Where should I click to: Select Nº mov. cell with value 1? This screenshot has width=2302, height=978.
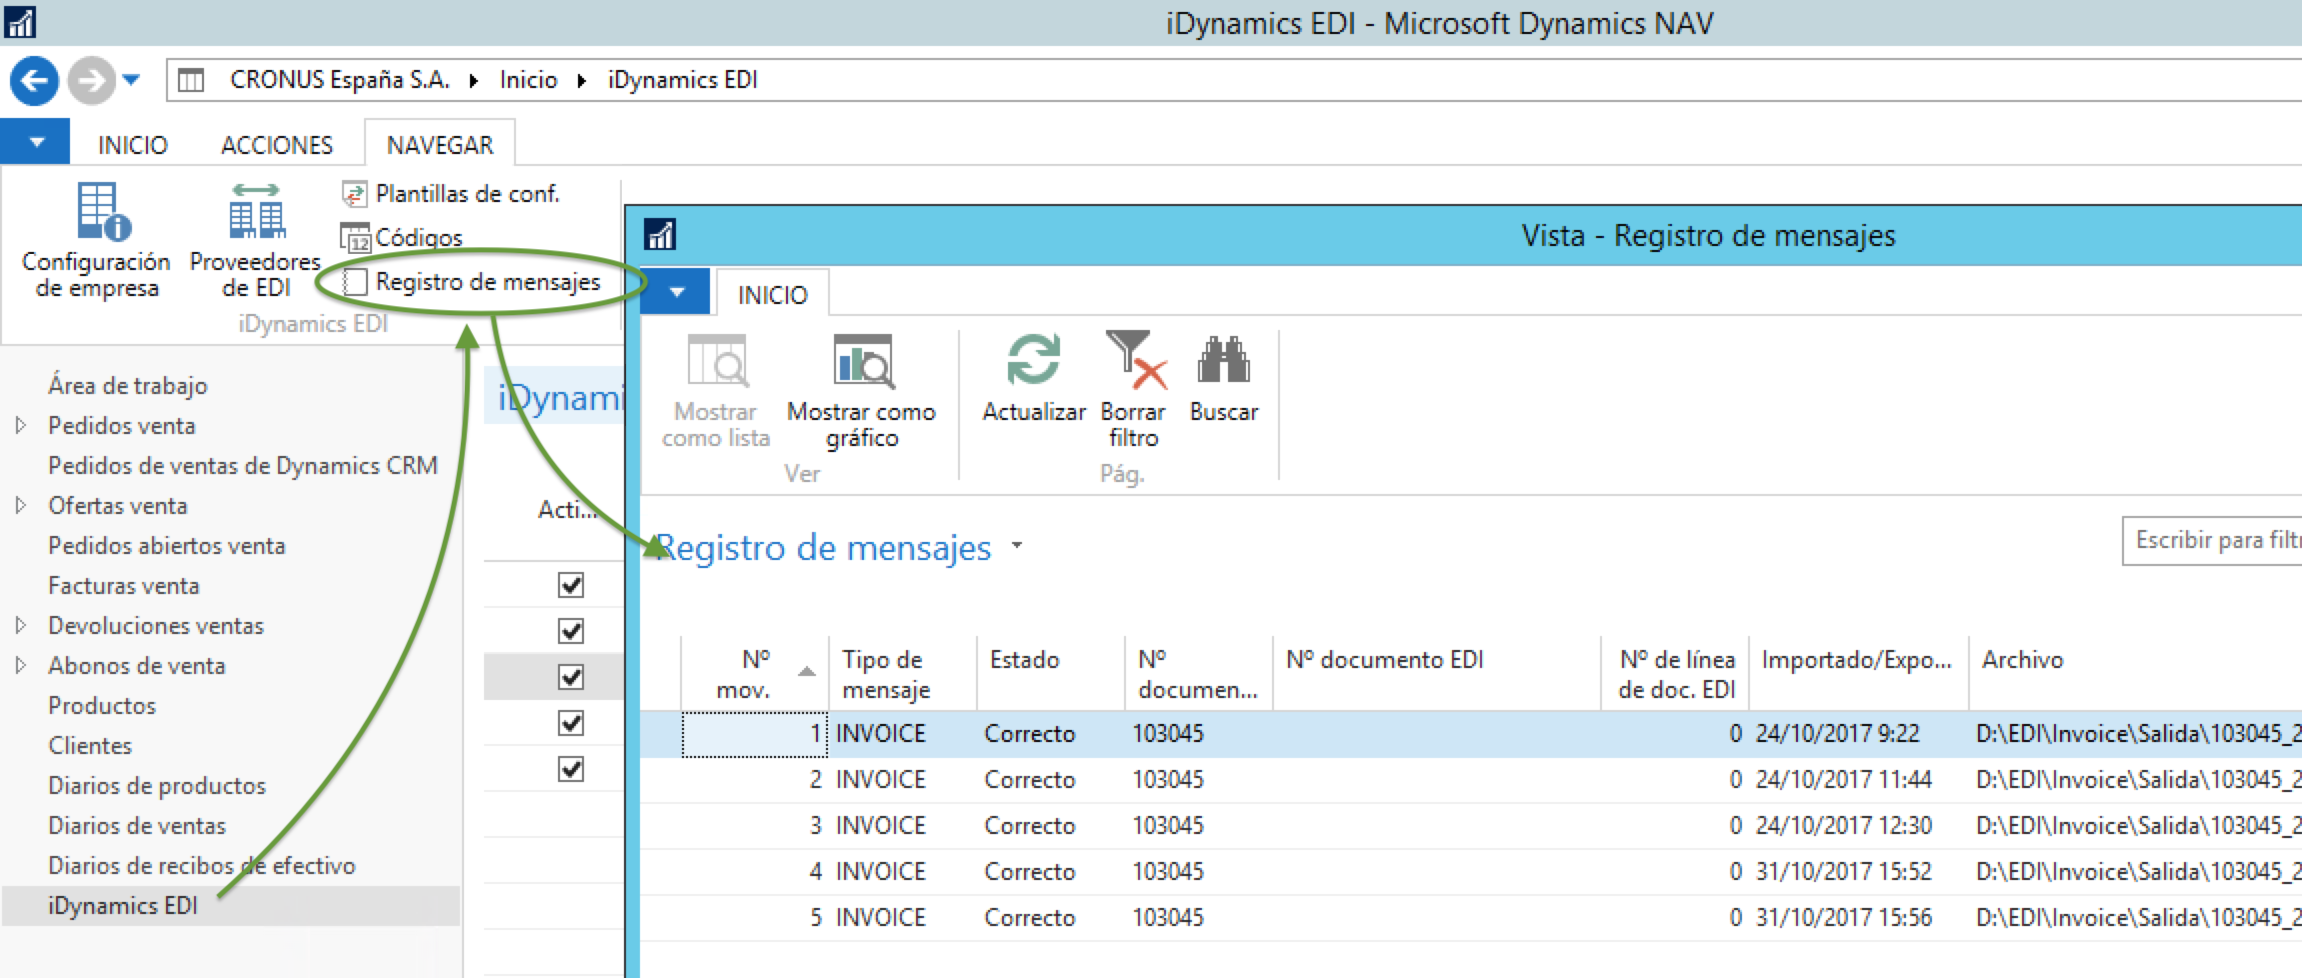[755, 734]
